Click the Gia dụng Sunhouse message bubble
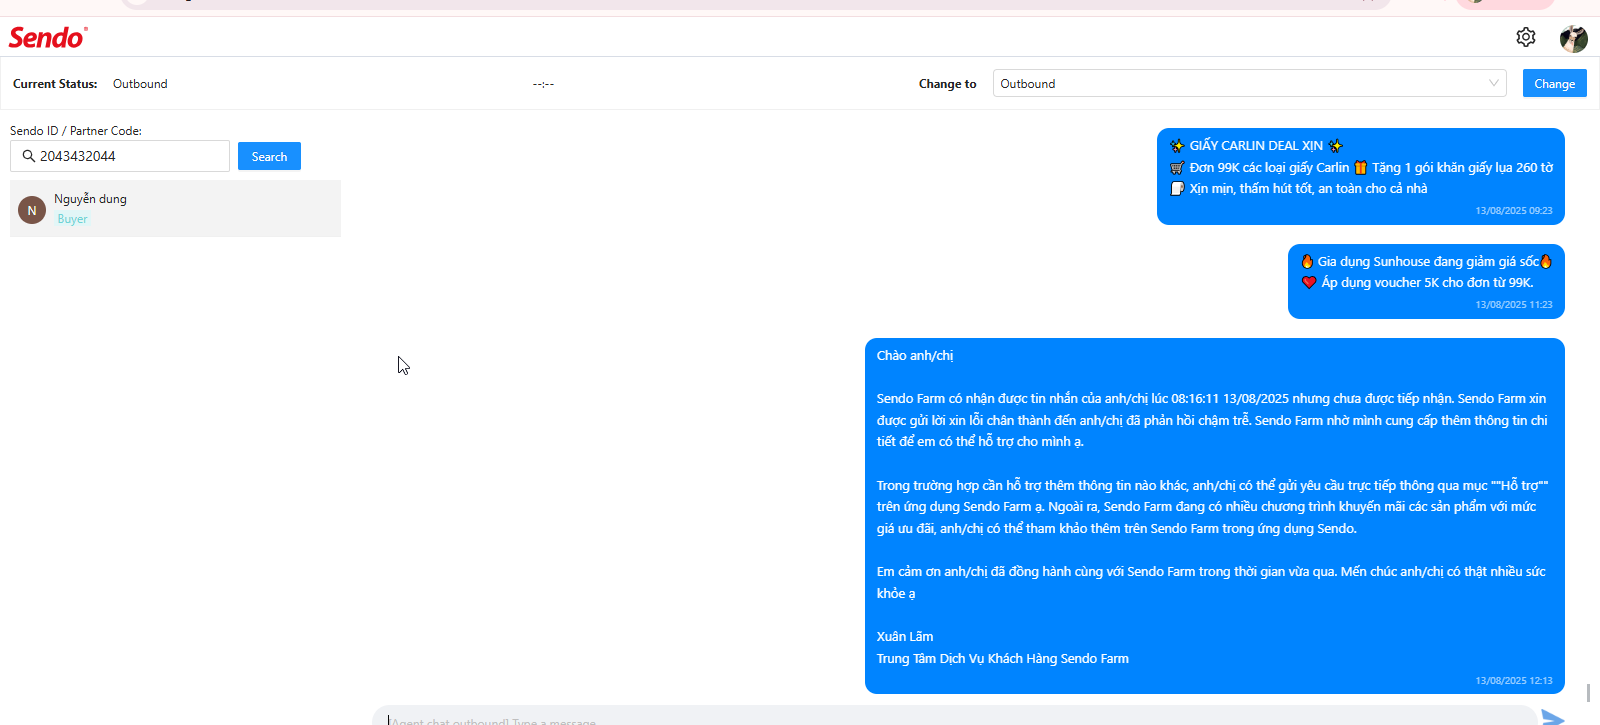The image size is (1600, 725). point(1426,281)
